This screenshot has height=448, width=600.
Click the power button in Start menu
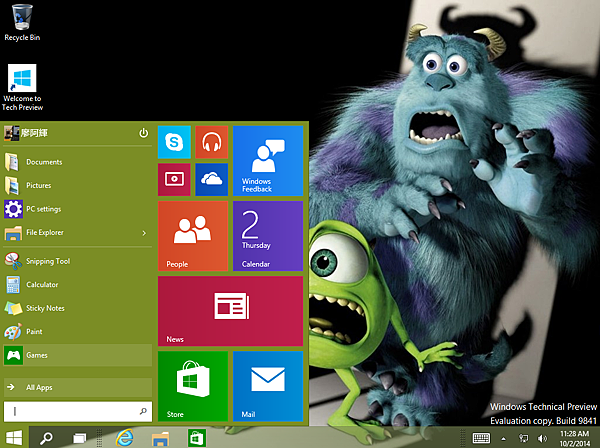point(143,133)
